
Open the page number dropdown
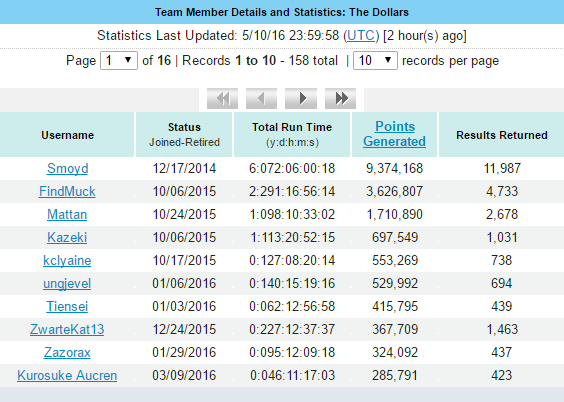pos(119,60)
